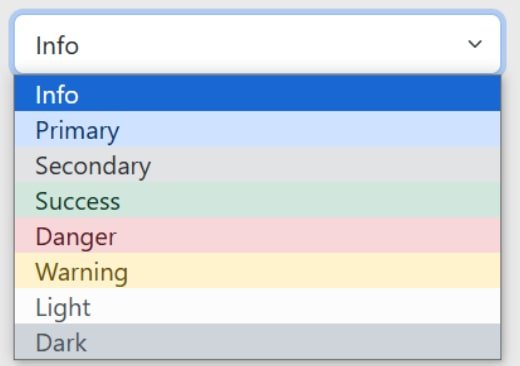This screenshot has width=520, height=366.
Task: Click the green-tinted list row
Action: (x=257, y=200)
